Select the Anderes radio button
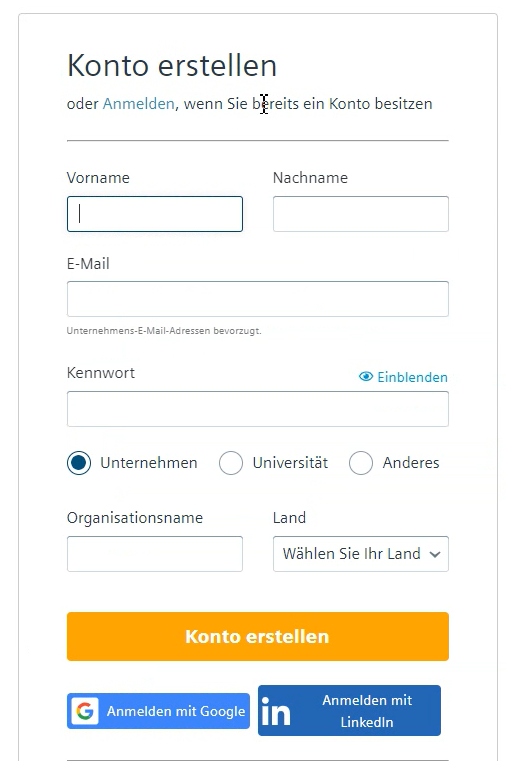506x761 pixels. coord(361,463)
